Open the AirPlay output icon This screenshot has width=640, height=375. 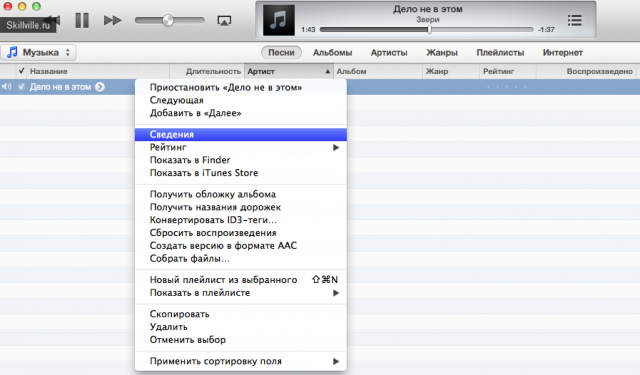click(224, 20)
